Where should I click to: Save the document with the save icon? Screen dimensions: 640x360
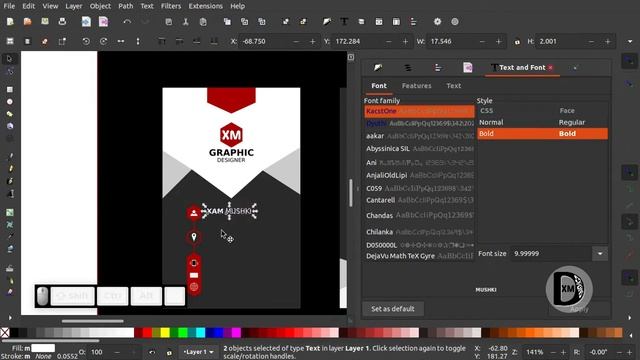pos(45,22)
